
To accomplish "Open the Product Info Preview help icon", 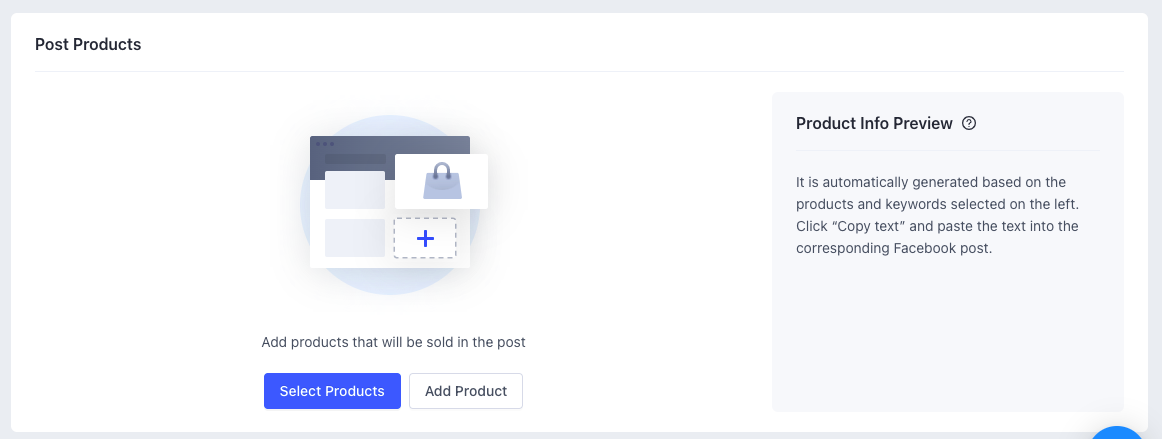I will (968, 124).
